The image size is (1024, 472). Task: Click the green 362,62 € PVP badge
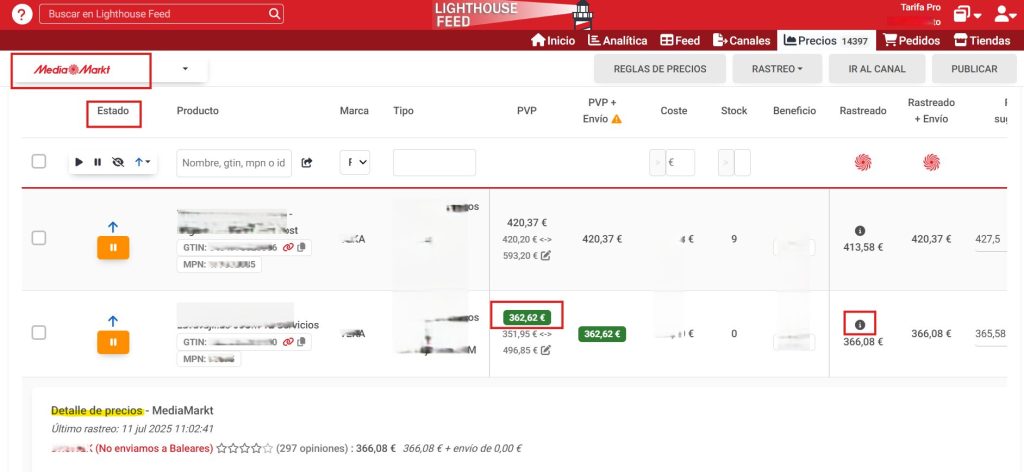tap(527, 318)
